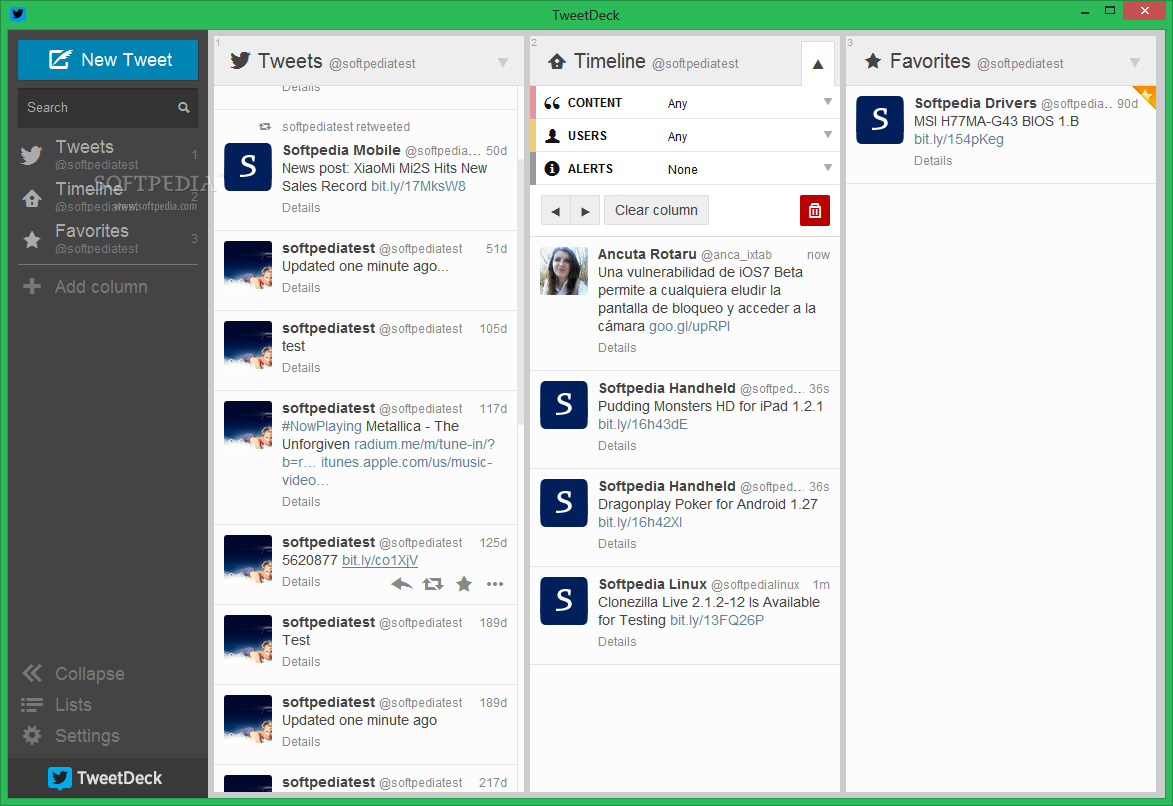This screenshot has width=1173, height=806.
Task: Click the CONTENT quote icon
Action: 552,103
